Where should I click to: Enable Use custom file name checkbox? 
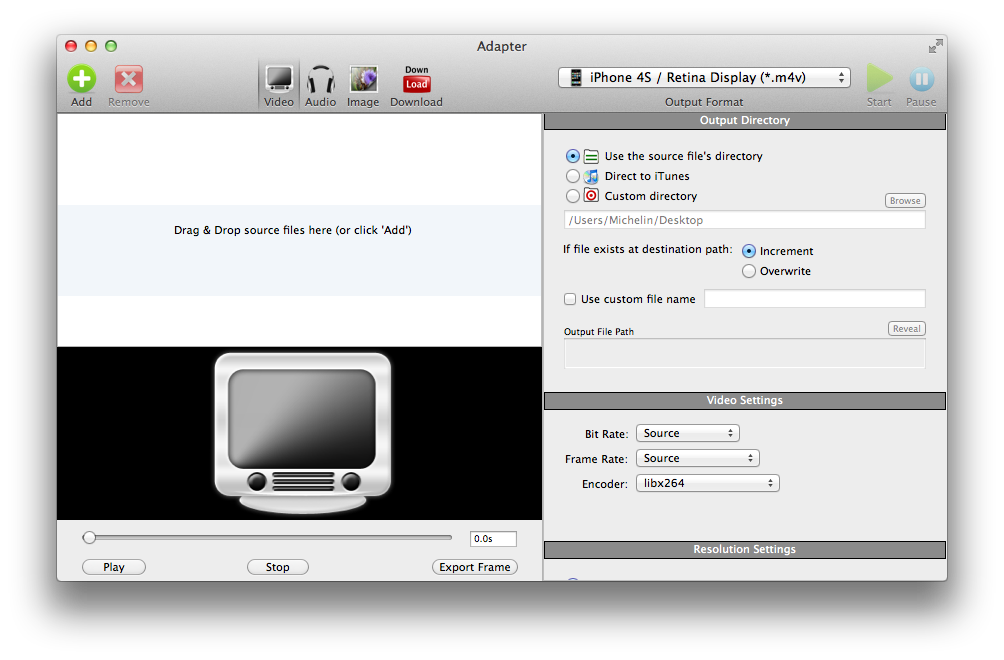click(x=570, y=299)
